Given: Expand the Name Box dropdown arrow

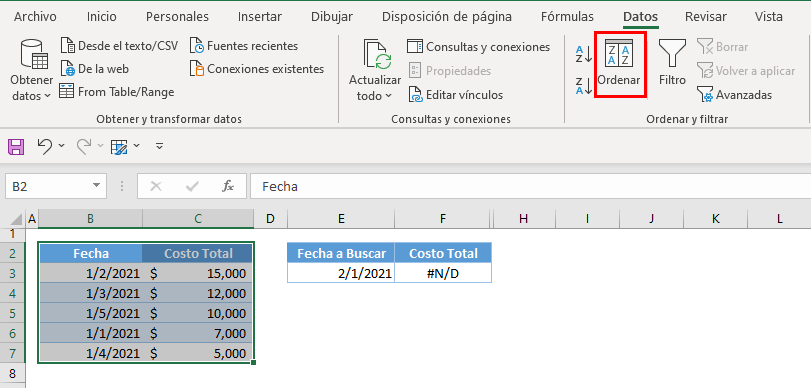Looking at the screenshot, I should pos(96,186).
